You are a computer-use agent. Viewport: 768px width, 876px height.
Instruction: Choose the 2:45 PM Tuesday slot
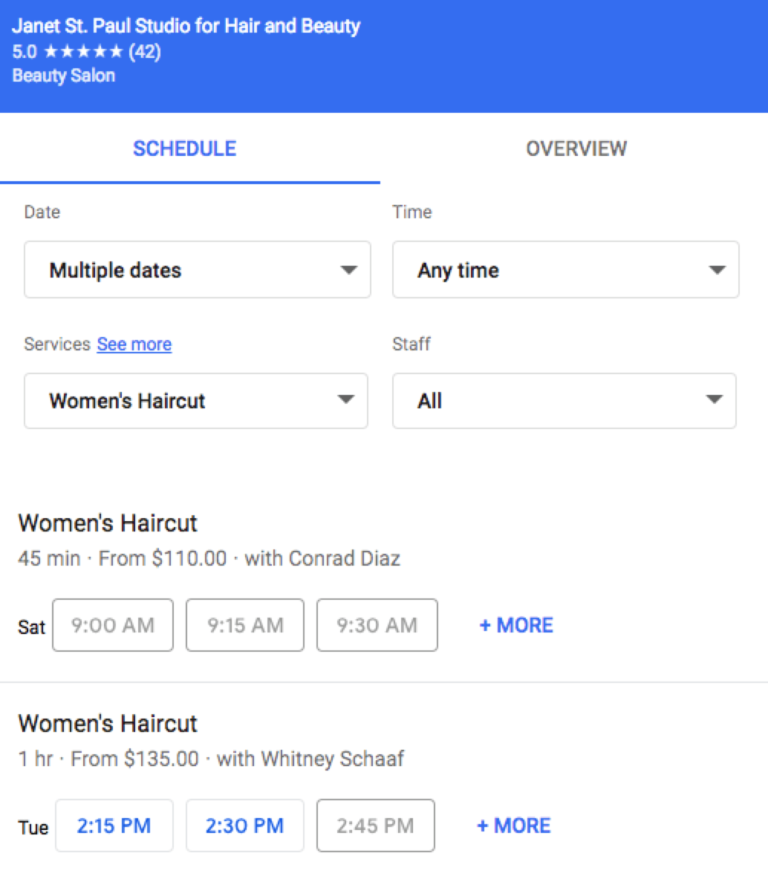(x=375, y=826)
